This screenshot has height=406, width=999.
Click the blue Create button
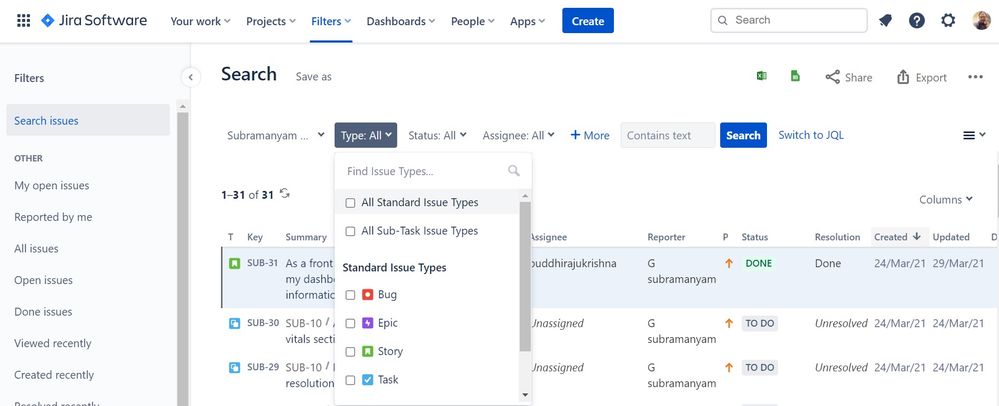click(588, 21)
